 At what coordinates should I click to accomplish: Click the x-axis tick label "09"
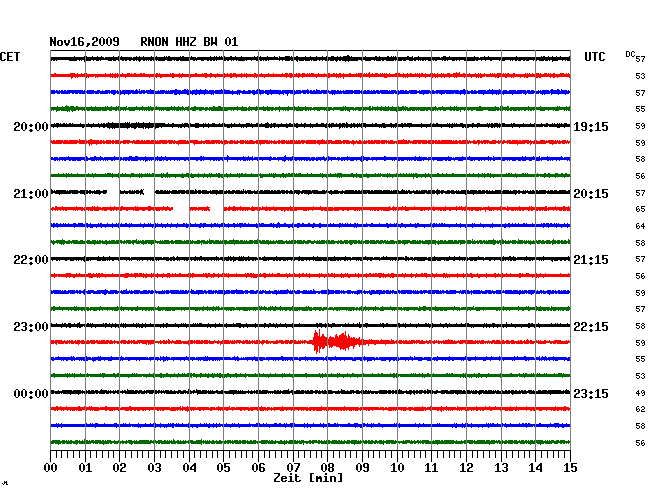pos(362,468)
